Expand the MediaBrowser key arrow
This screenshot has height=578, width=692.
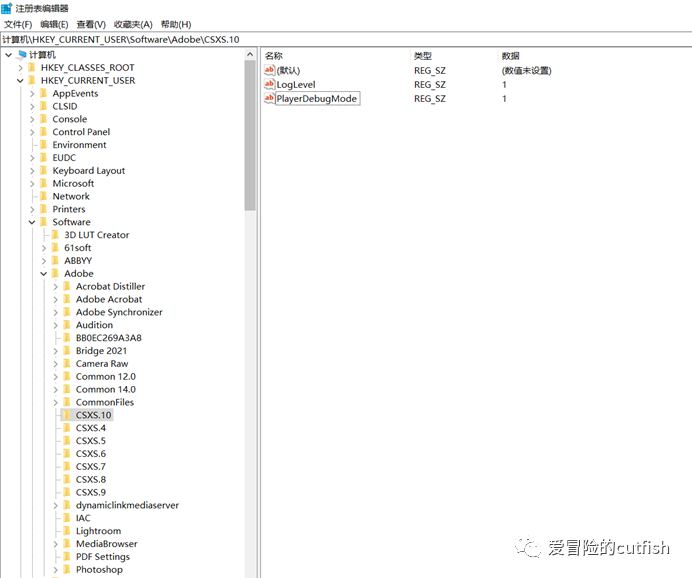click(x=56, y=544)
